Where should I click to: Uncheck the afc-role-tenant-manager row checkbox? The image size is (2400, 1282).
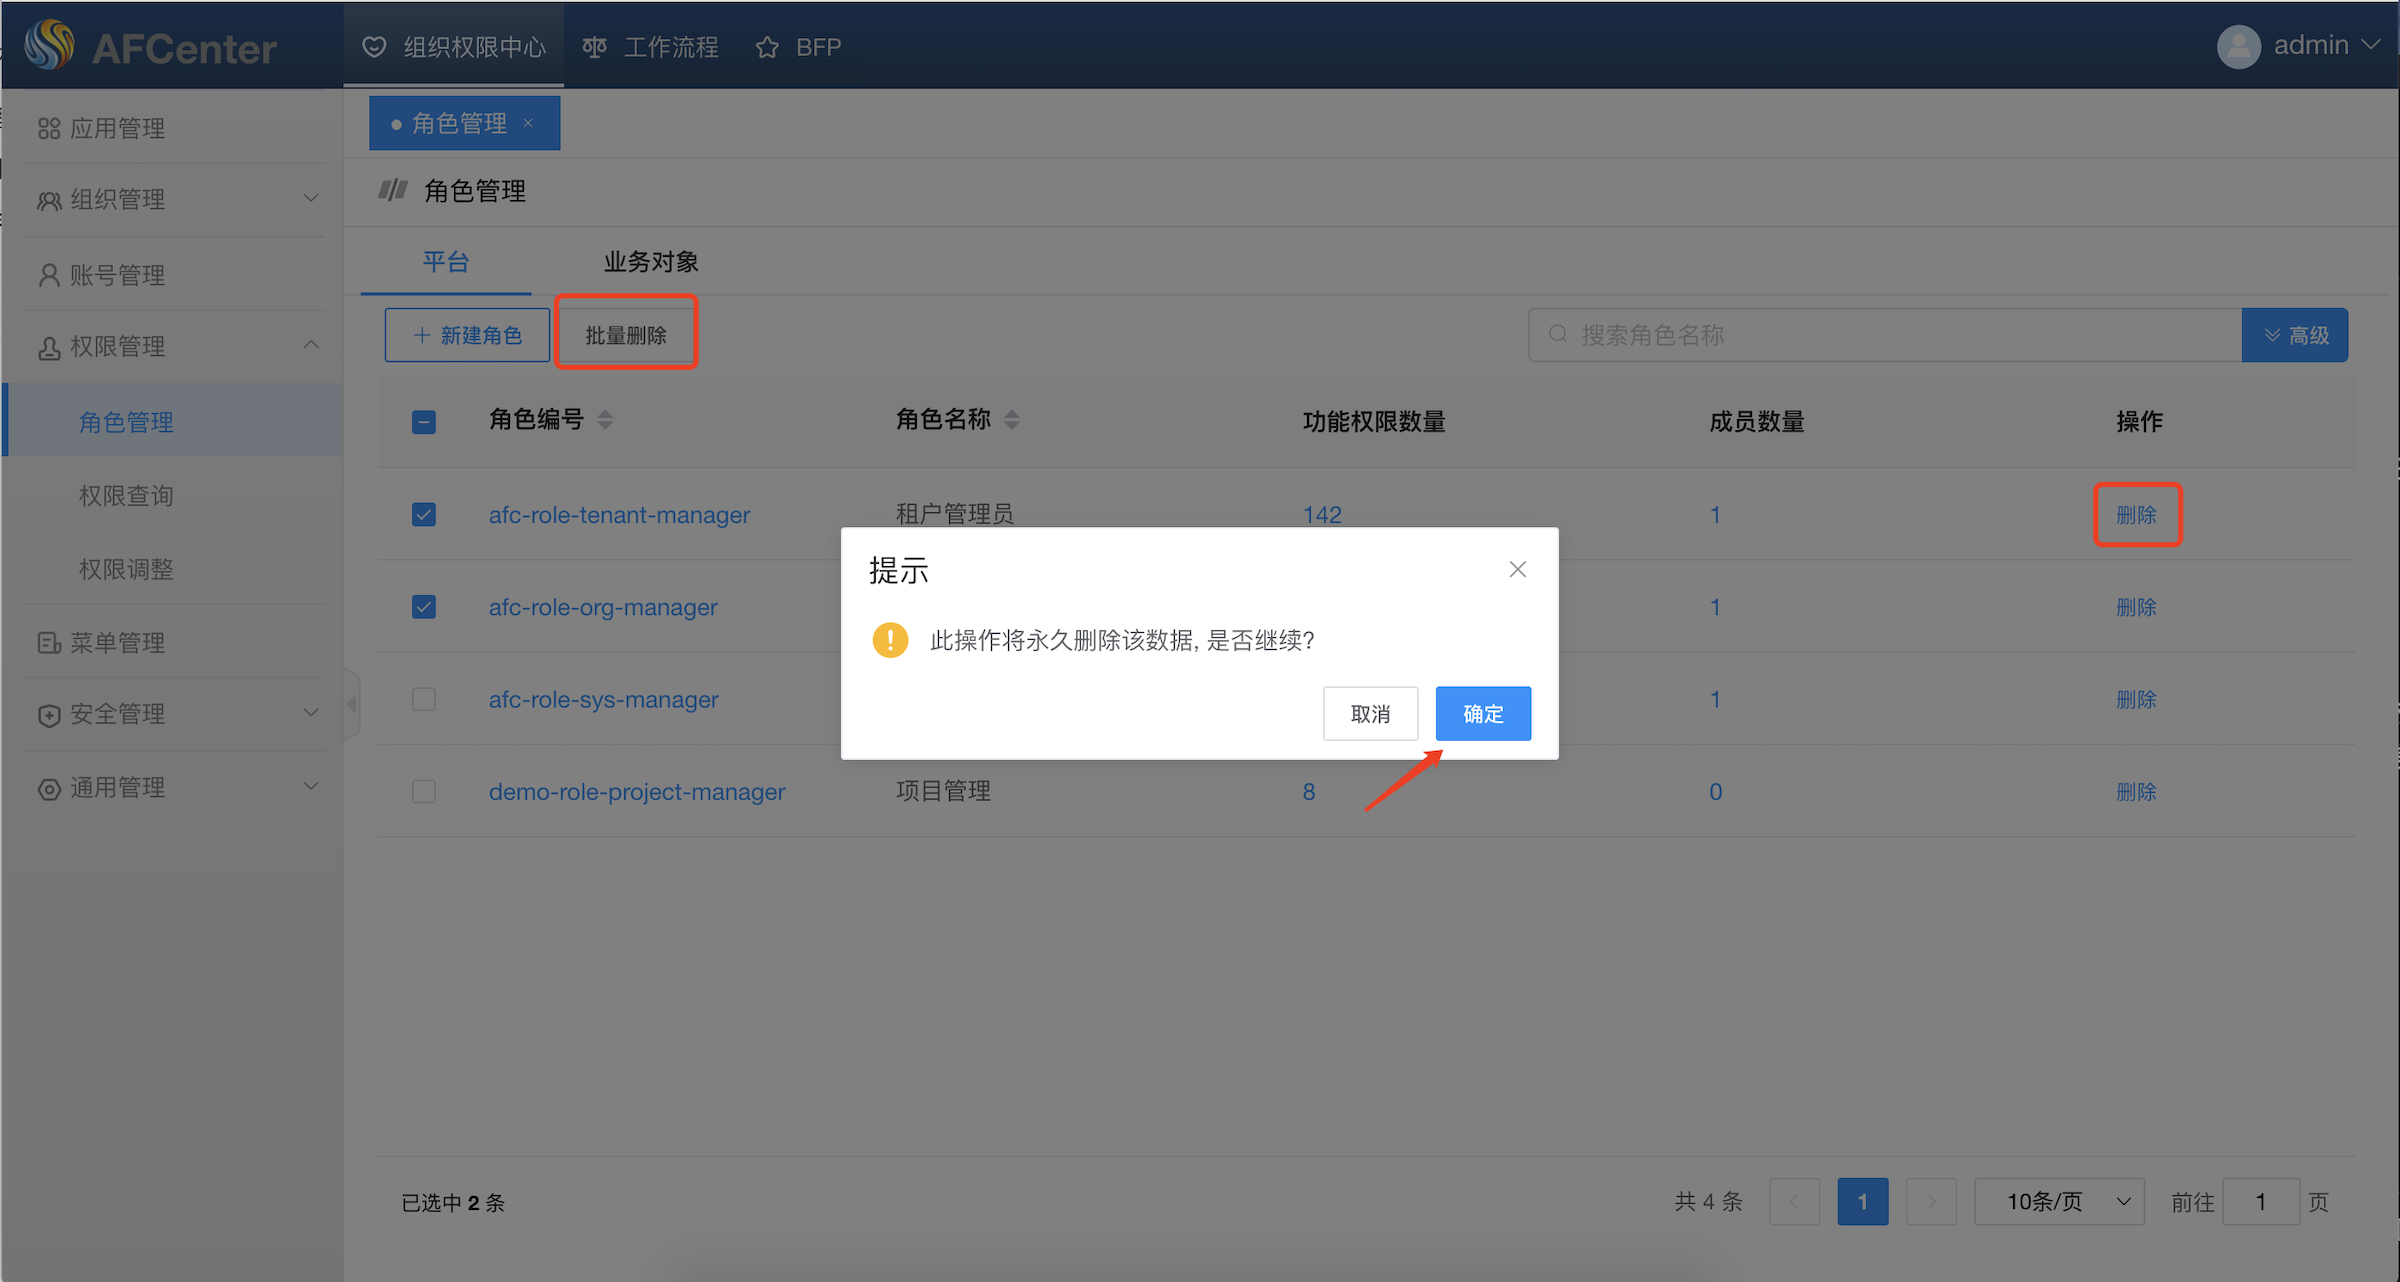(424, 515)
